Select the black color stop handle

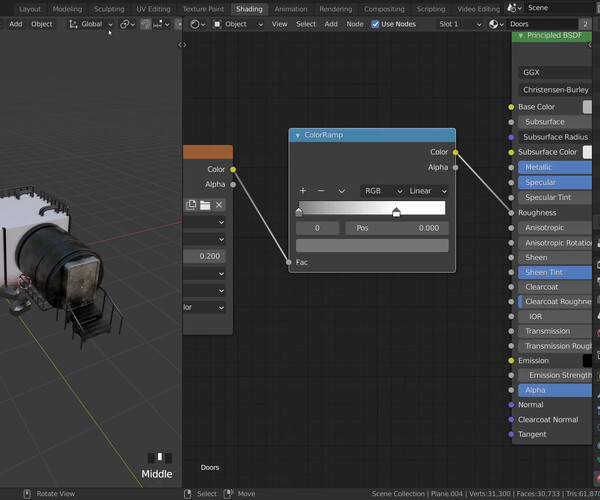(299, 212)
